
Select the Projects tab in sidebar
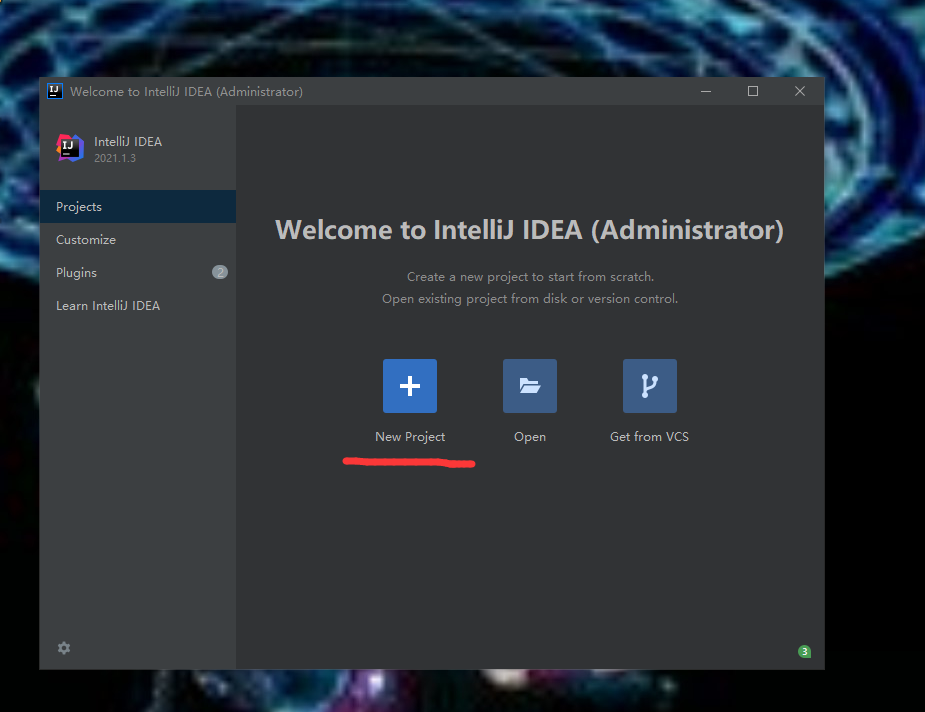[137, 206]
